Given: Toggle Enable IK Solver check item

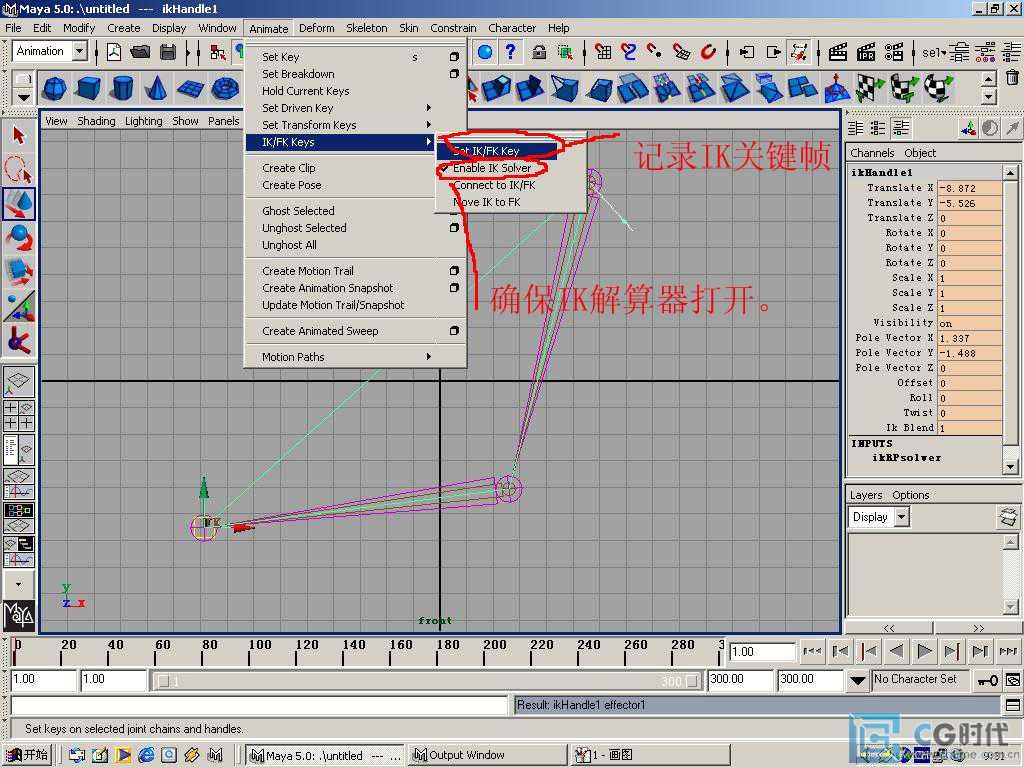Looking at the screenshot, I should (x=491, y=168).
